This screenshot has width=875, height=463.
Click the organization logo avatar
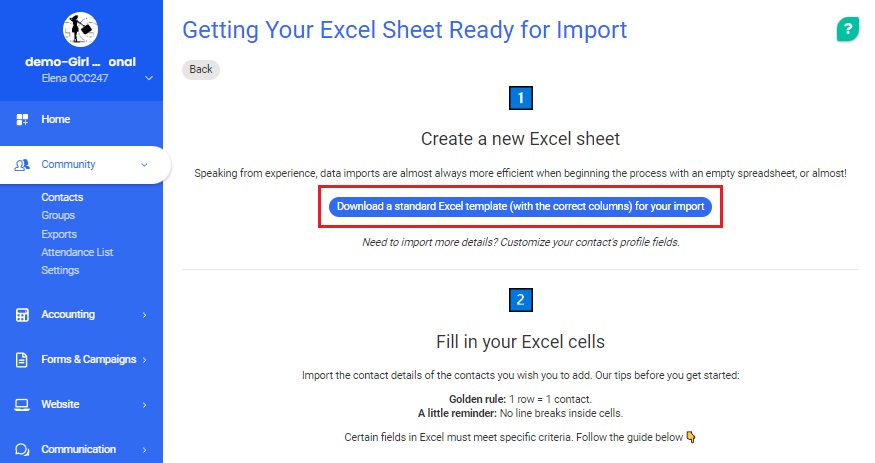click(80, 30)
